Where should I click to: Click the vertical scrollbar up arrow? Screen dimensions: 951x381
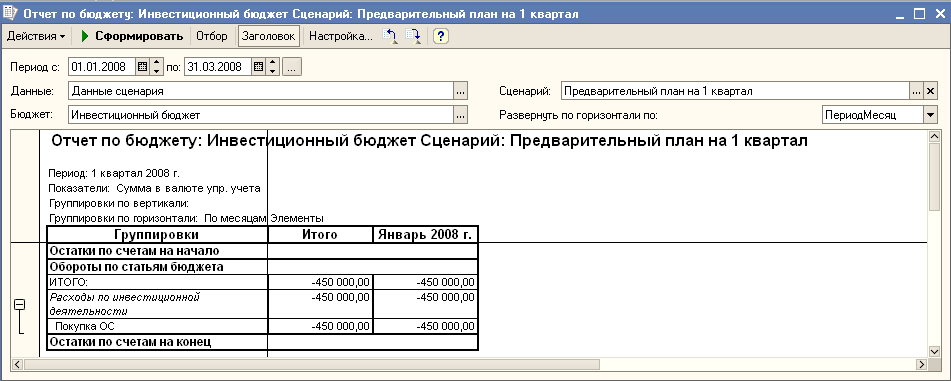click(935, 138)
